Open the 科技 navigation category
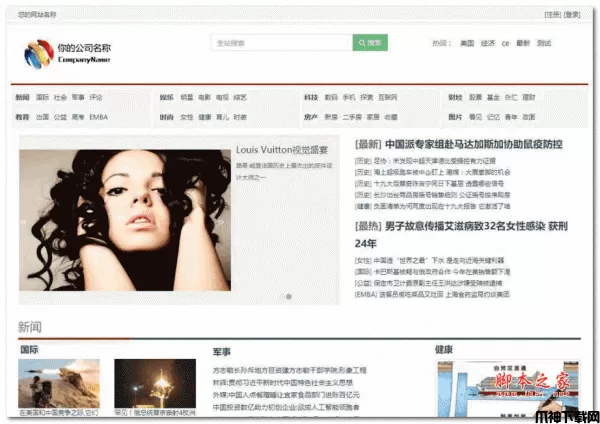Image resolution: width=600 pixels, height=424 pixels. [311, 97]
